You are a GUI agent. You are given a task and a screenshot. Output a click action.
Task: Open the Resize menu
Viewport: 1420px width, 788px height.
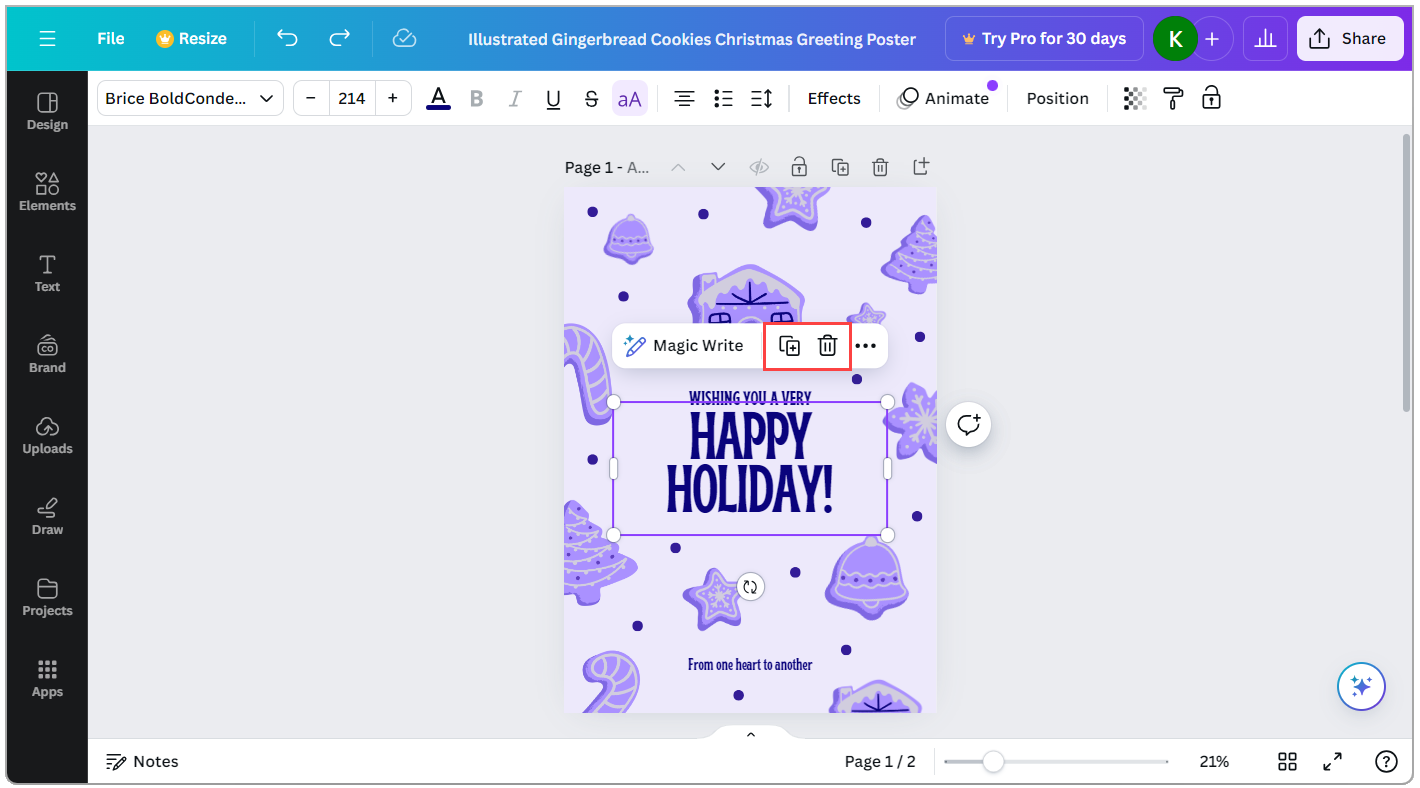point(191,38)
